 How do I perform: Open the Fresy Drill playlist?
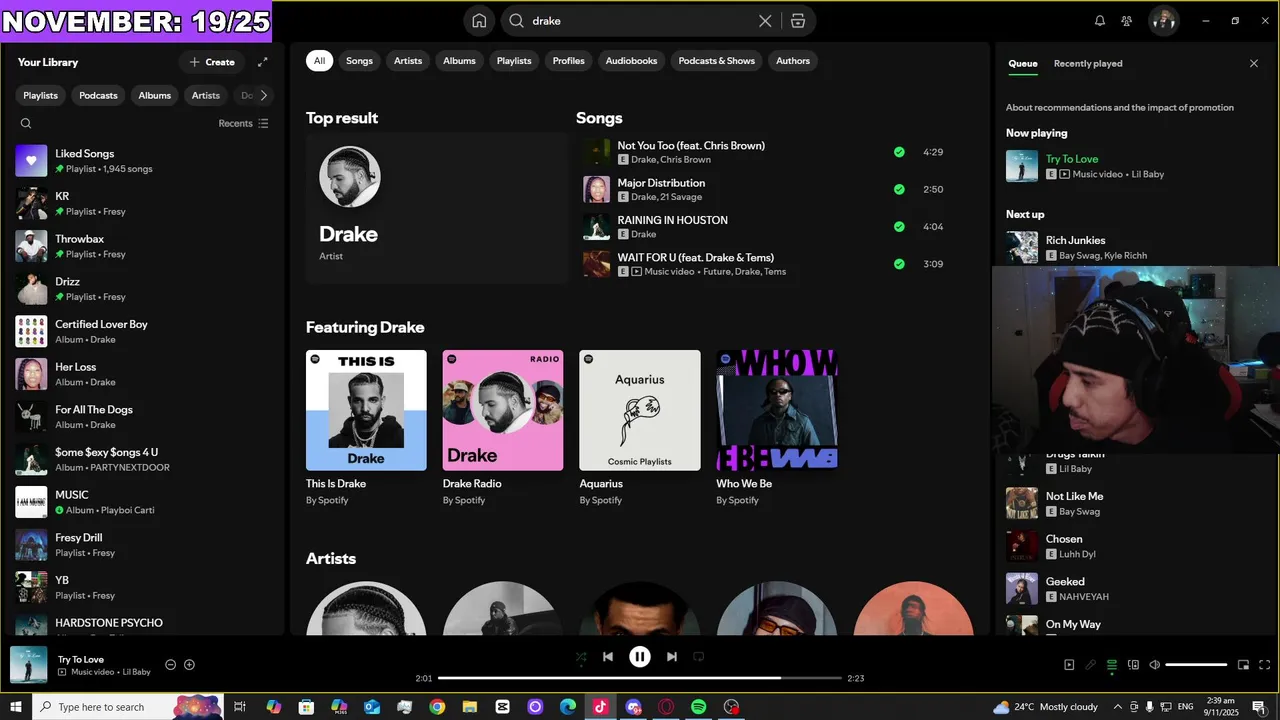(145, 545)
